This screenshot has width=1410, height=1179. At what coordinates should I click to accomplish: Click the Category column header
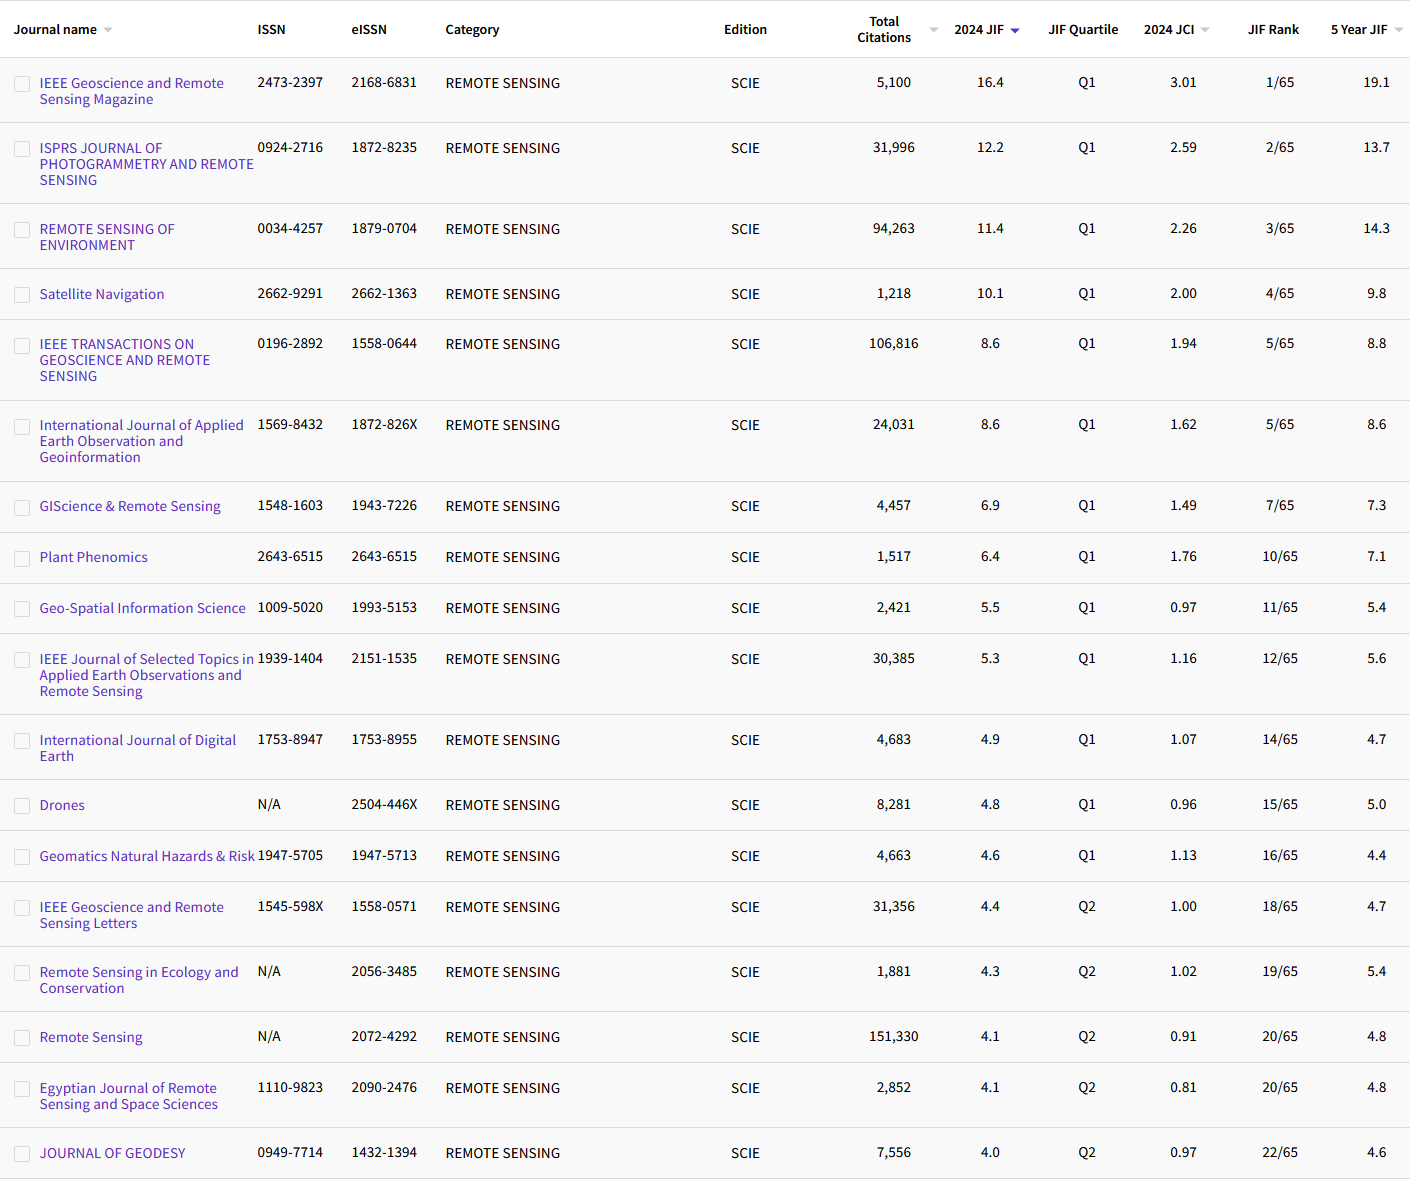(472, 30)
